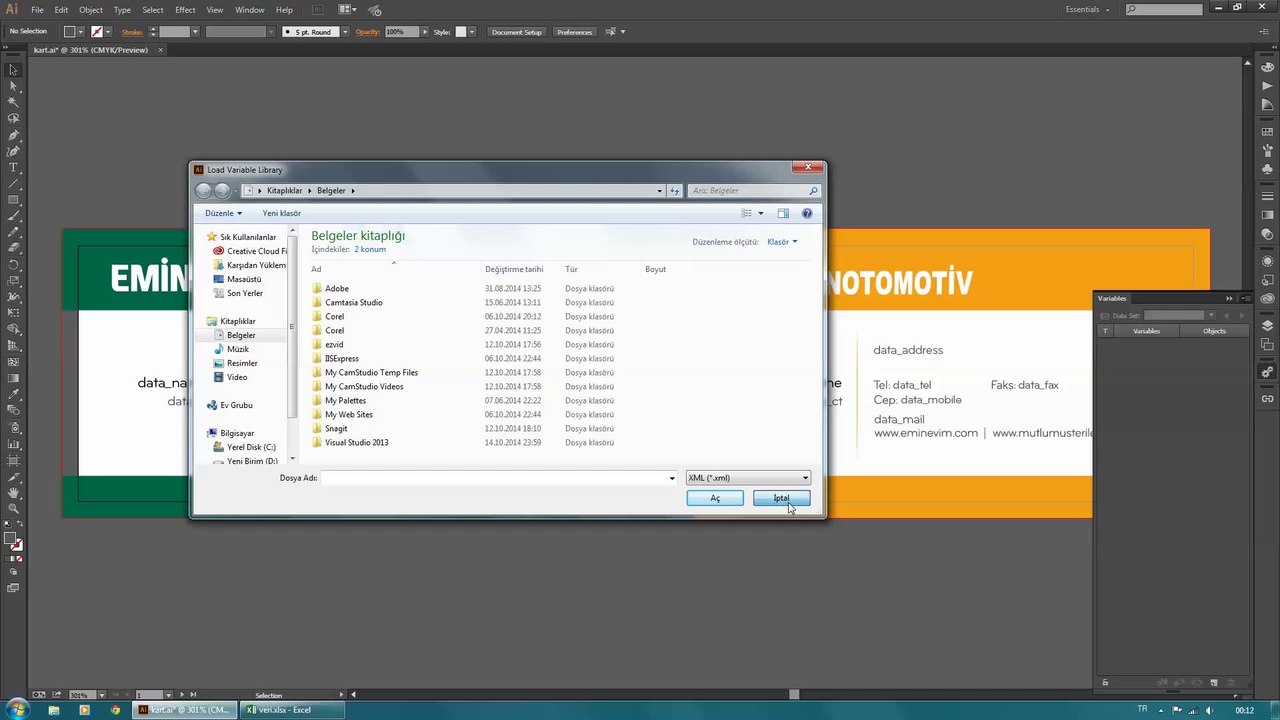The image size is (1280, 720).
Task: Select Masaüstü in the dialog sidebar
Action: click(x=244, y=279)
